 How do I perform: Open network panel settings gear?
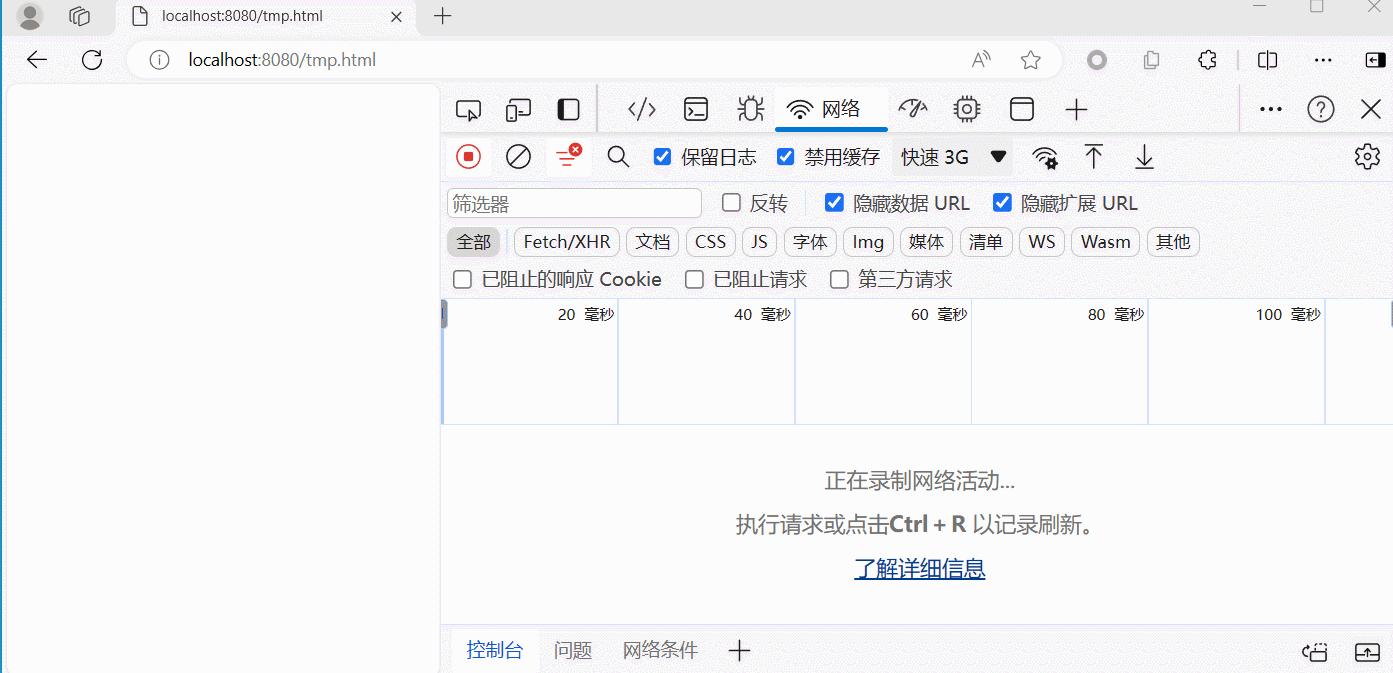[1367, 156]
